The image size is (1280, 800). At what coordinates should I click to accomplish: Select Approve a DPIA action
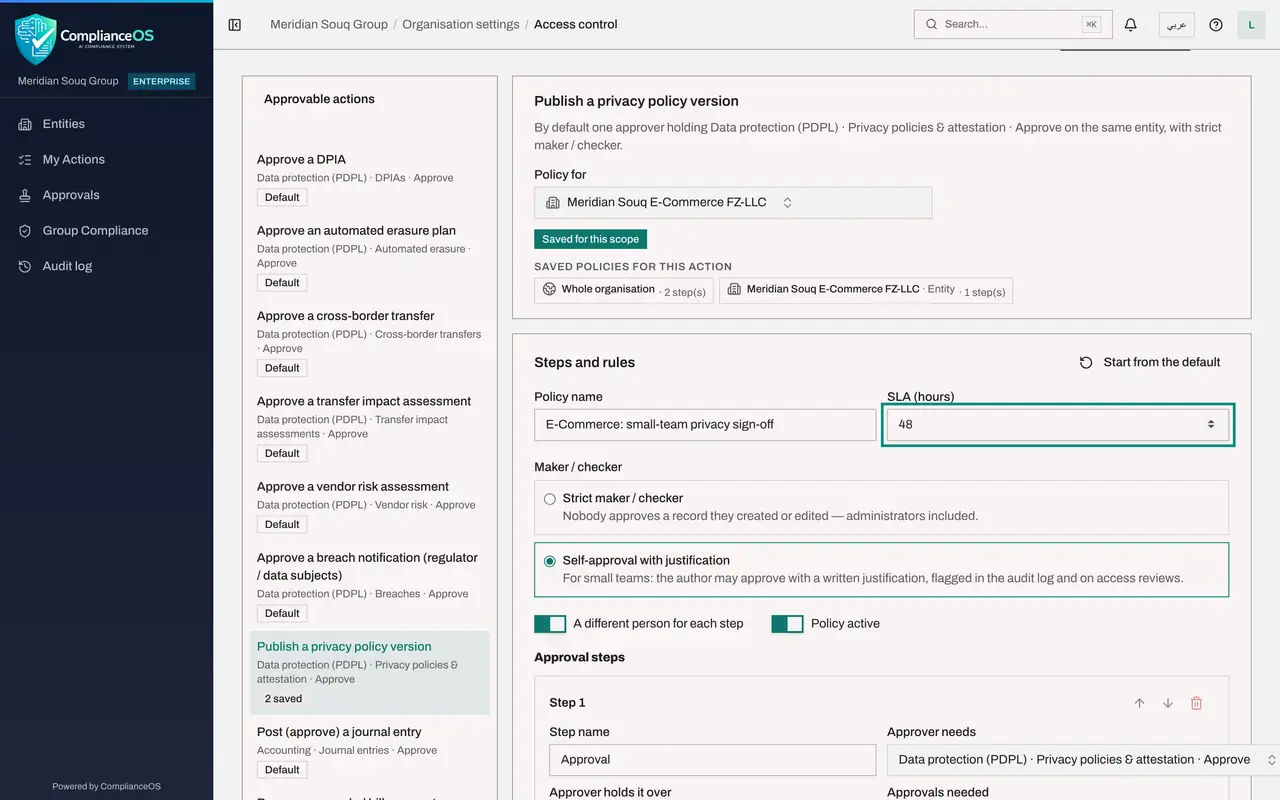[369, 178]
